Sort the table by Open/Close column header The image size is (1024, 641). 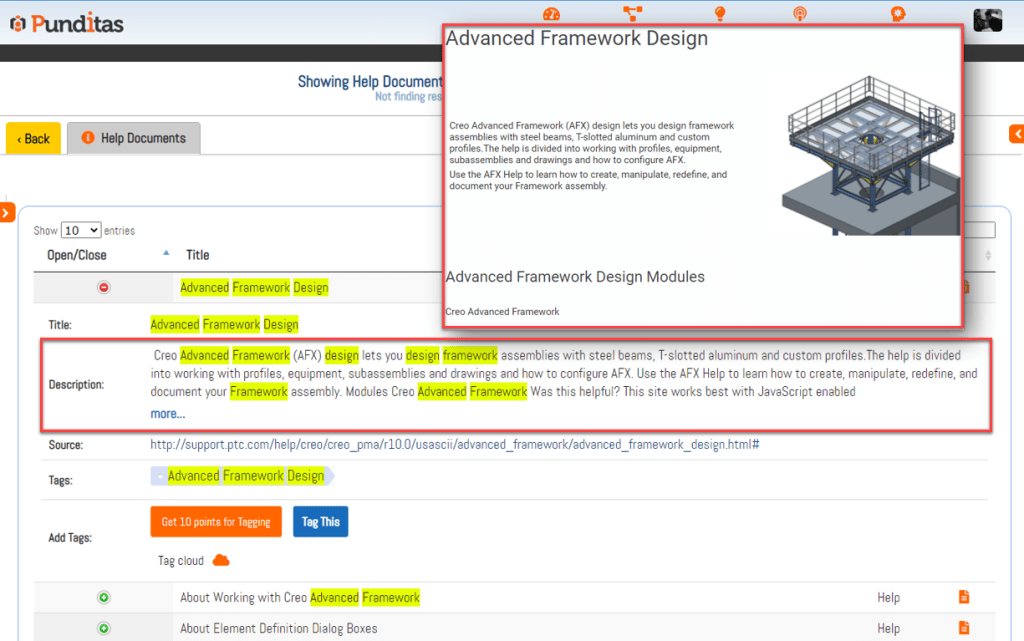[77, 255]
